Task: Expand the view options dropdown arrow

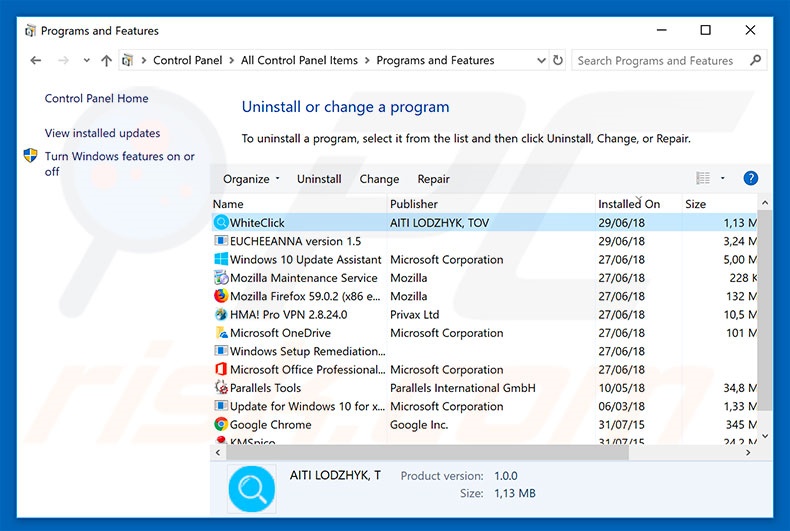Action: [723, 179]
